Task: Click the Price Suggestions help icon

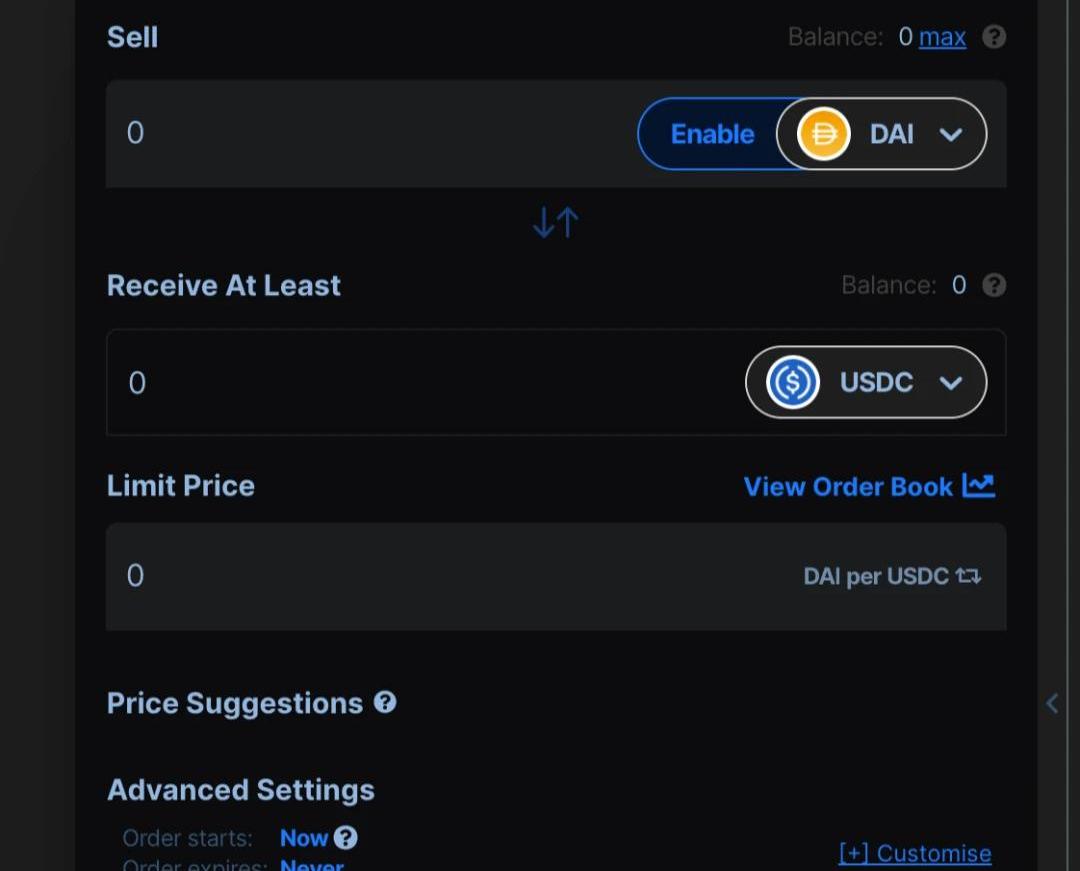Action: point(385,702)
